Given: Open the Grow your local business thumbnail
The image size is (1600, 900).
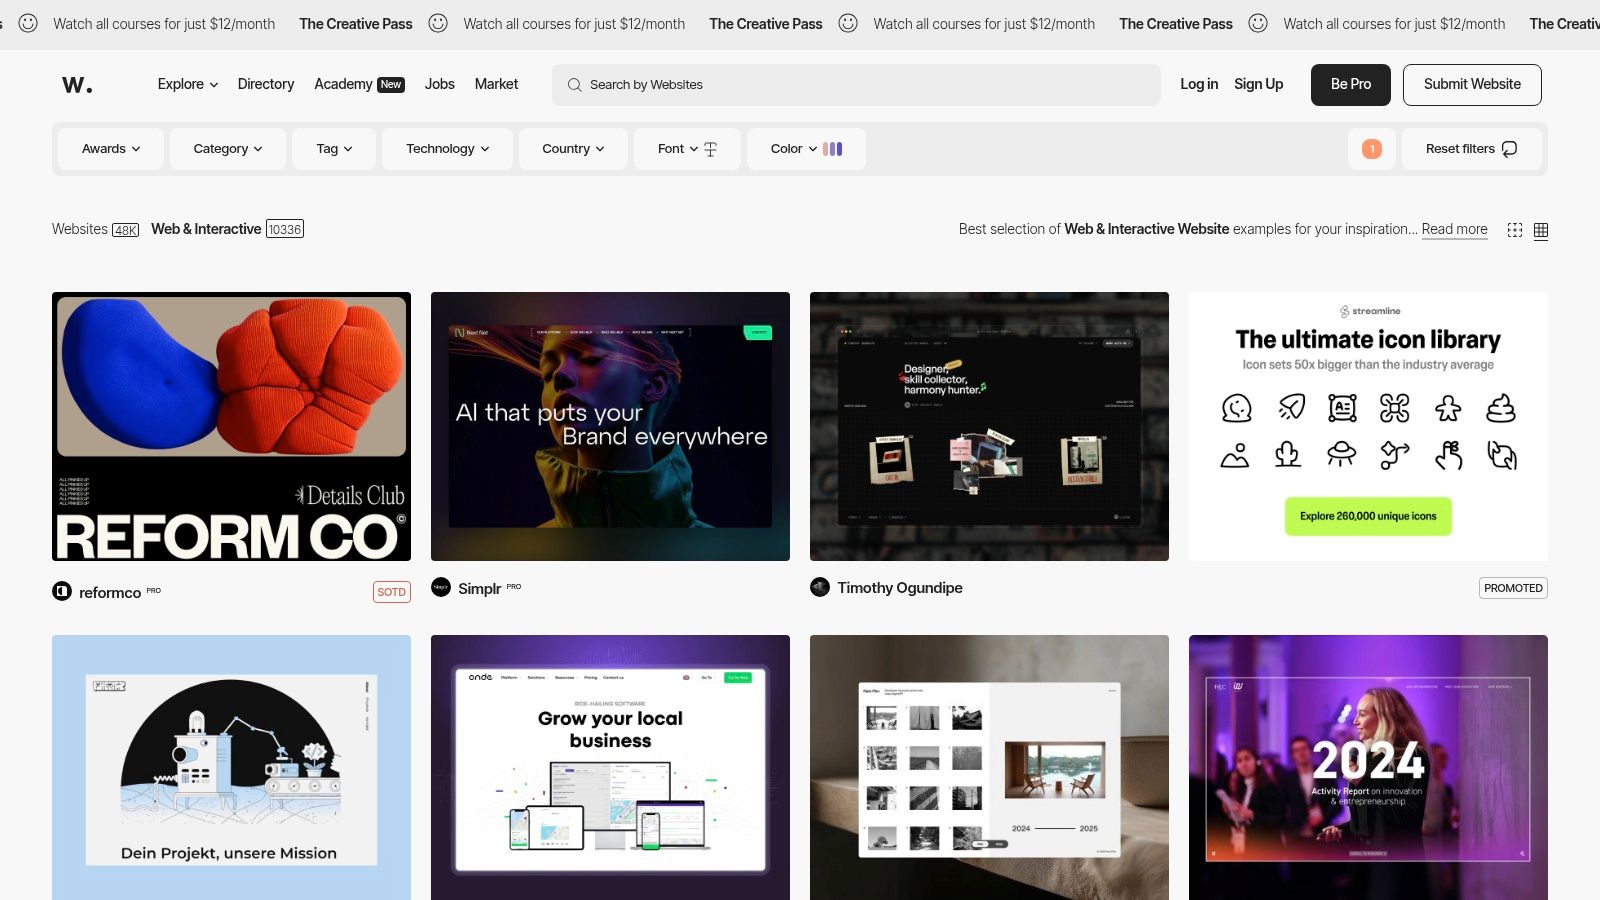Looking at the screenshot, I should [x=610, y=767].
